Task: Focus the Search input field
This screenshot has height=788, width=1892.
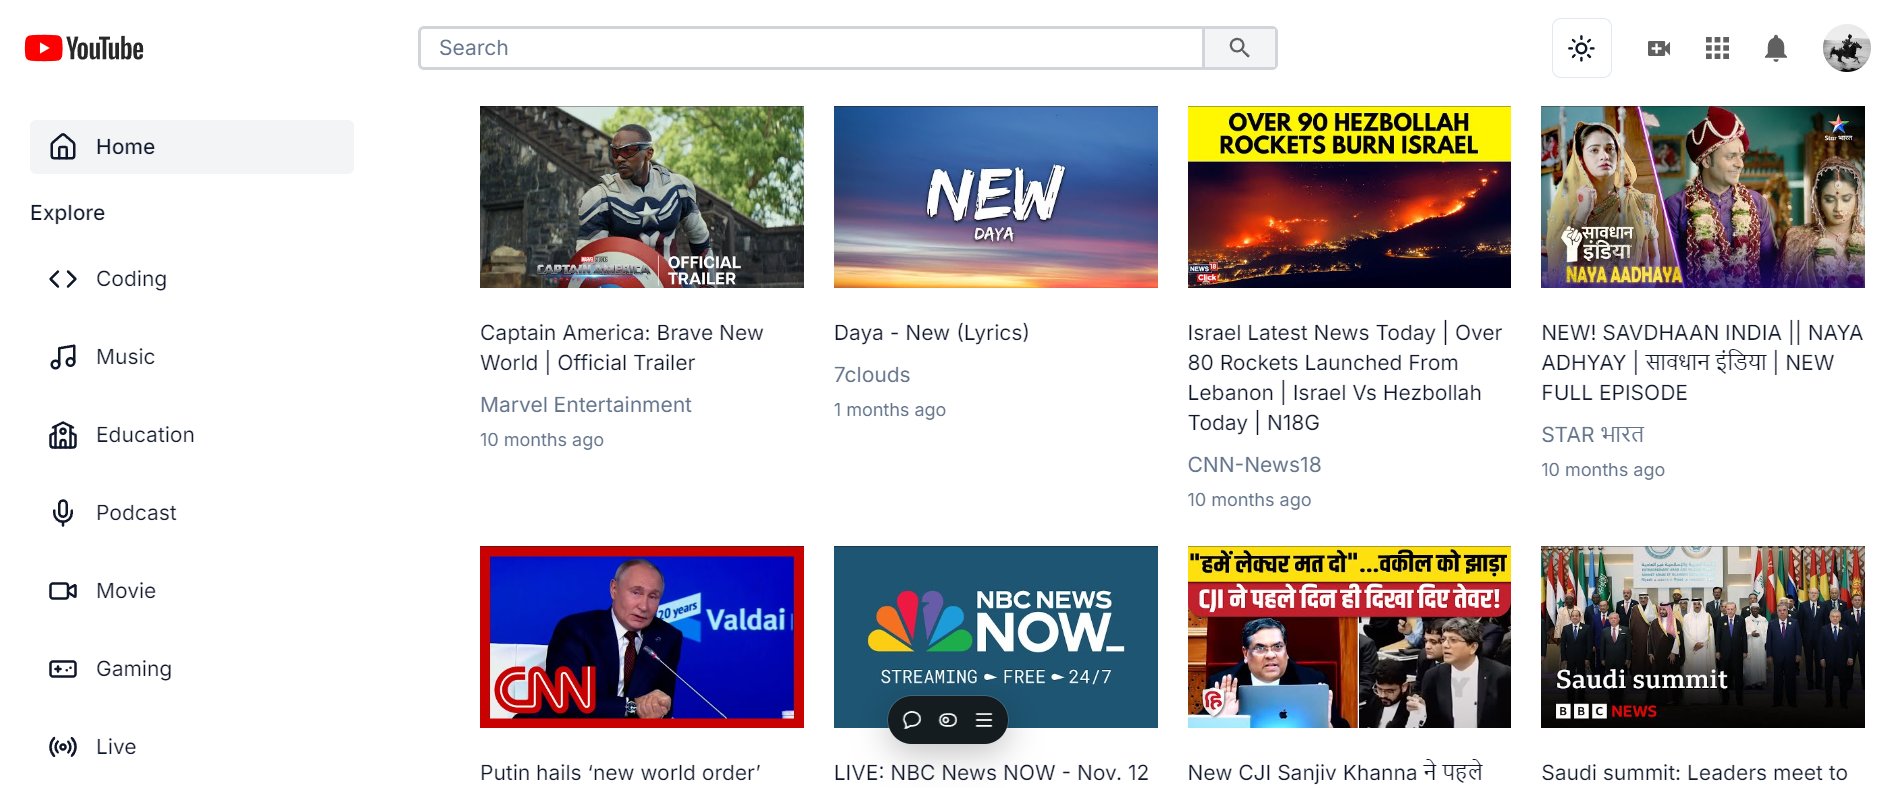Action: coord(810,48)
